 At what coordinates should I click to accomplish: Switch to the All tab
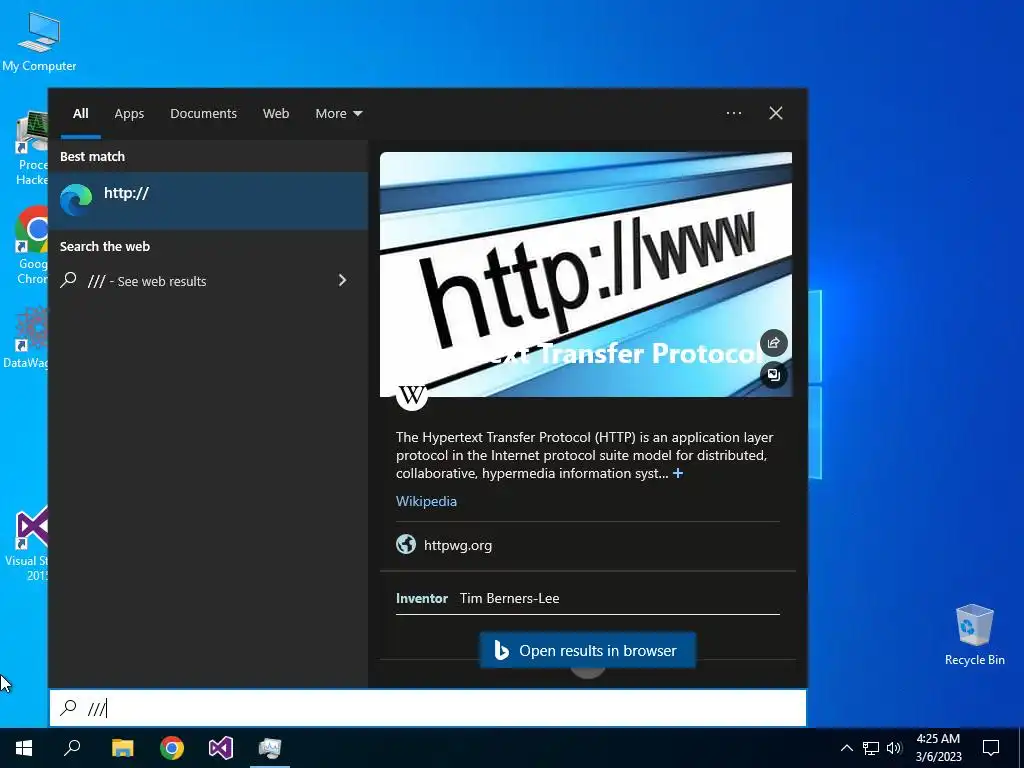(x=80, y=113)
